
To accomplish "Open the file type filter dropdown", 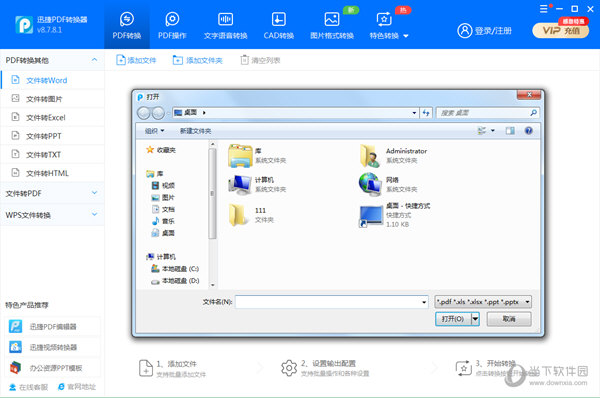I will point(483,302).
